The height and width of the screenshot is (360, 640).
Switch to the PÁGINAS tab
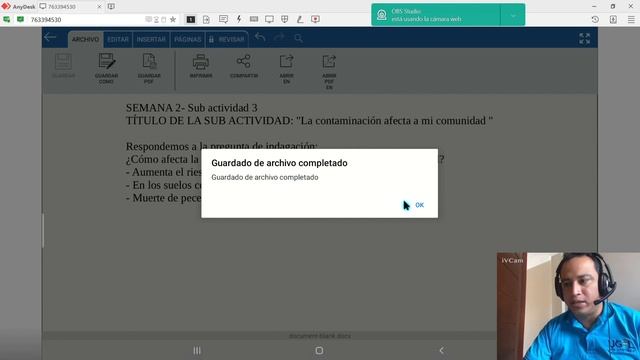pos(187,40)
